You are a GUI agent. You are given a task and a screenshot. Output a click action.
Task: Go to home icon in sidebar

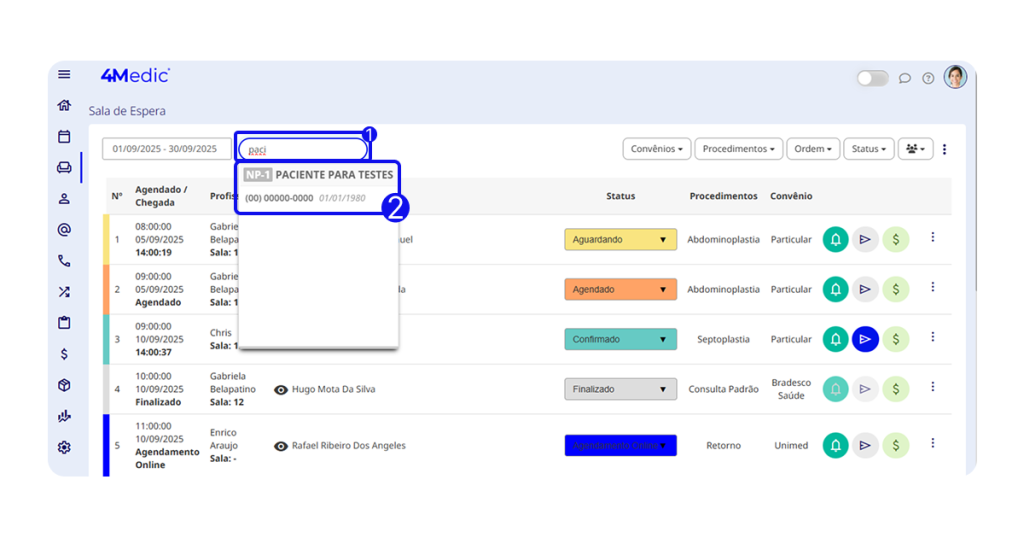point(64,105)
